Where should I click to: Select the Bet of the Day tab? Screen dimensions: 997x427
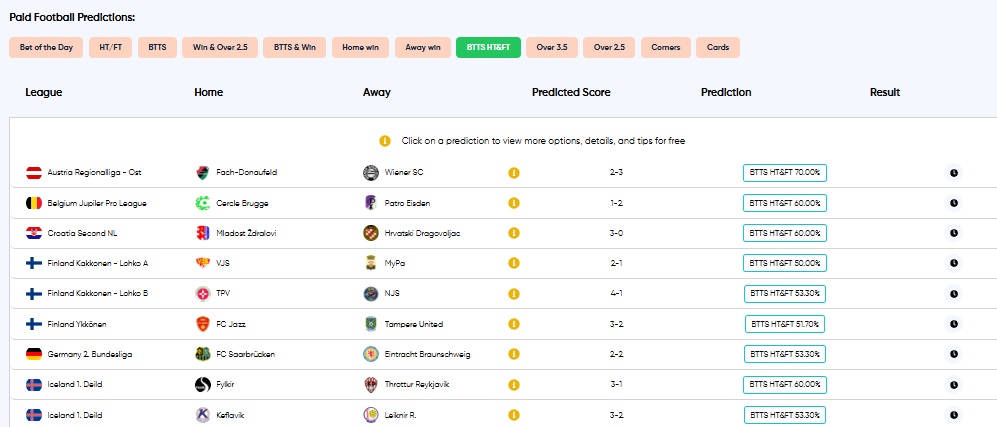pyautogui.click(x=46, y=48)
